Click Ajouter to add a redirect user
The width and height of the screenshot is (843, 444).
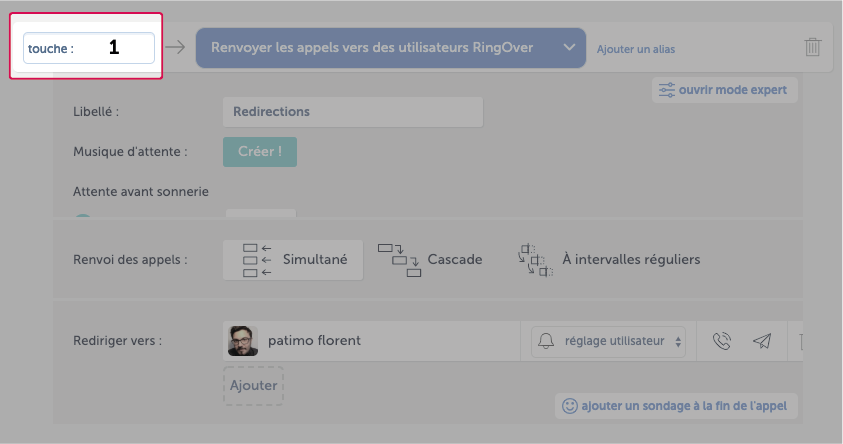[253, 385]
